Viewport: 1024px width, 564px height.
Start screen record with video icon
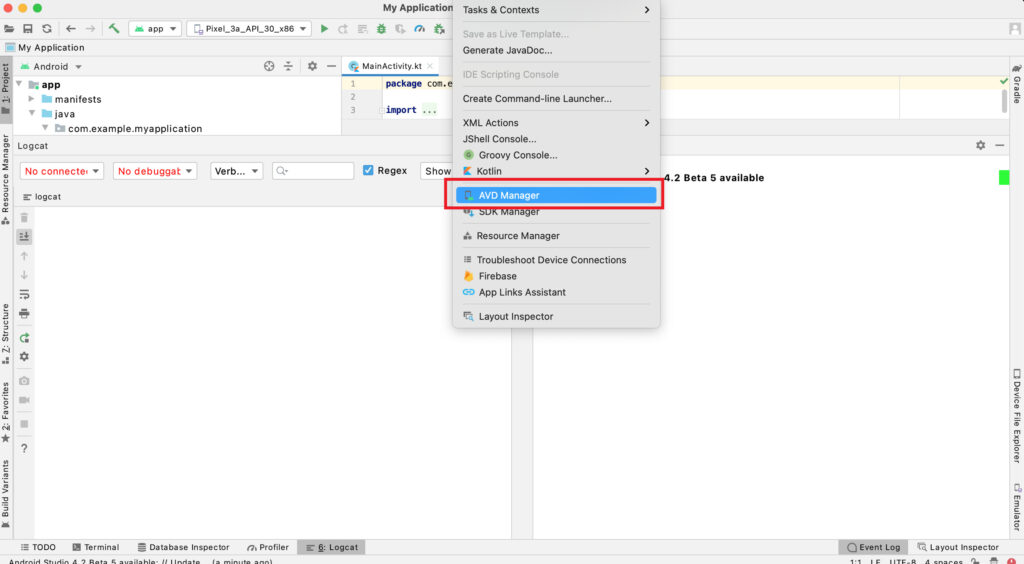tap(24, 400)
